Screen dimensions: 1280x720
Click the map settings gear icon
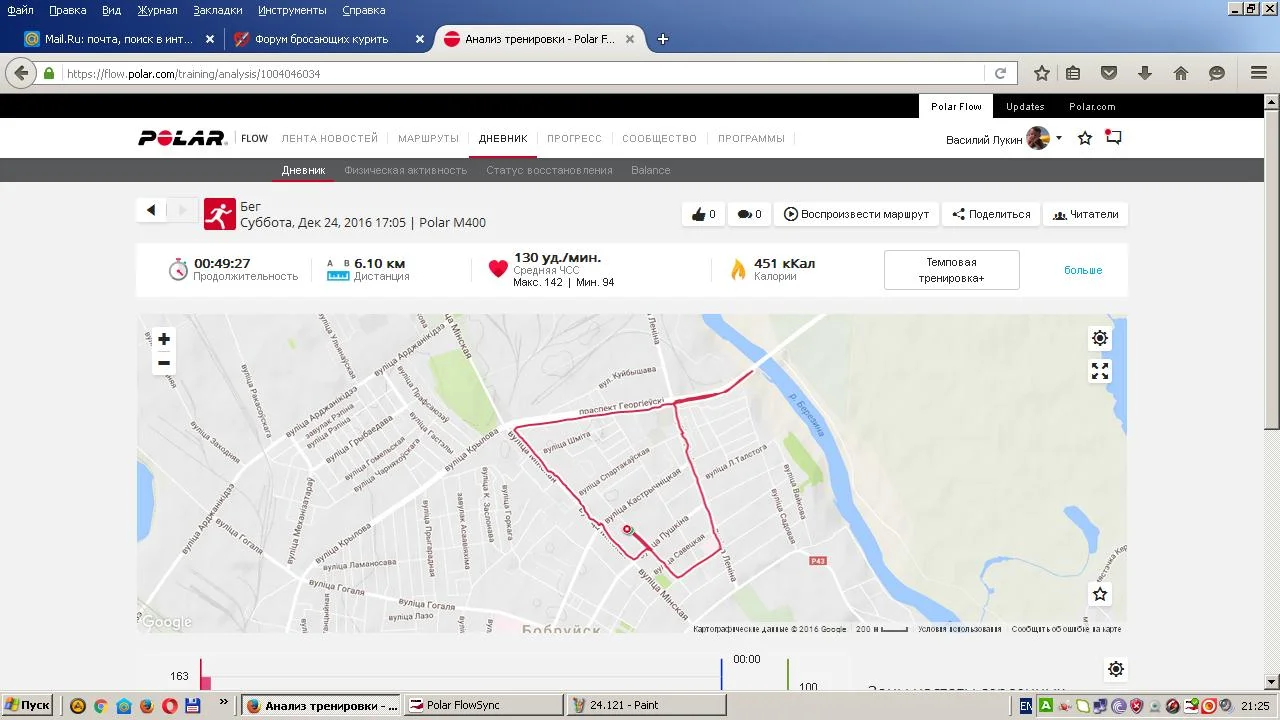tap(1100, 338)
